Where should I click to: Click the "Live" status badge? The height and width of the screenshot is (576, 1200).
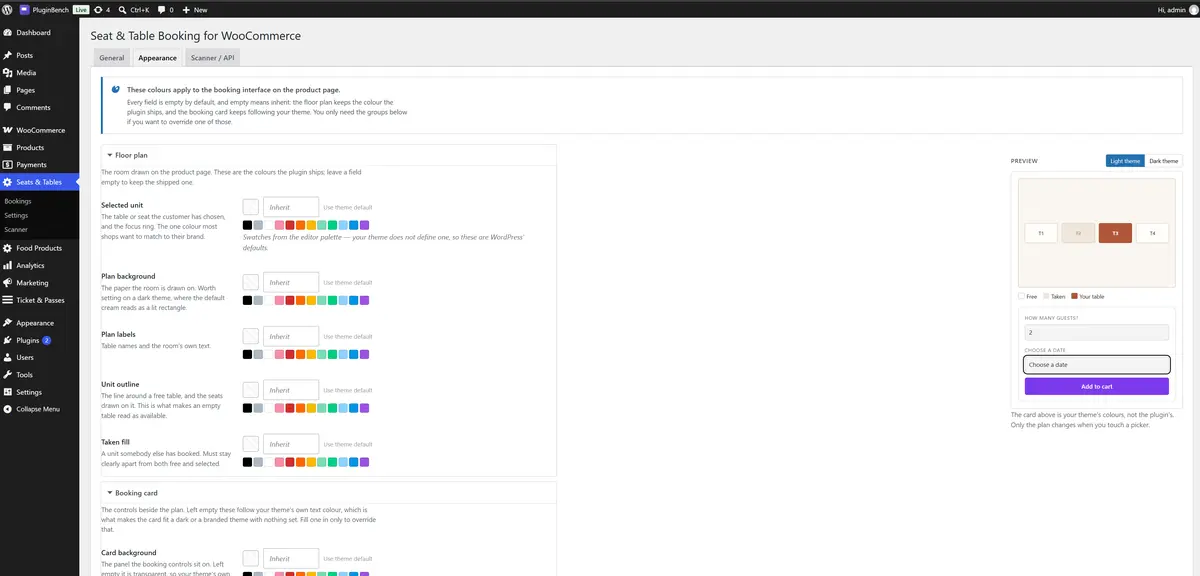click(x=81, y=9)
